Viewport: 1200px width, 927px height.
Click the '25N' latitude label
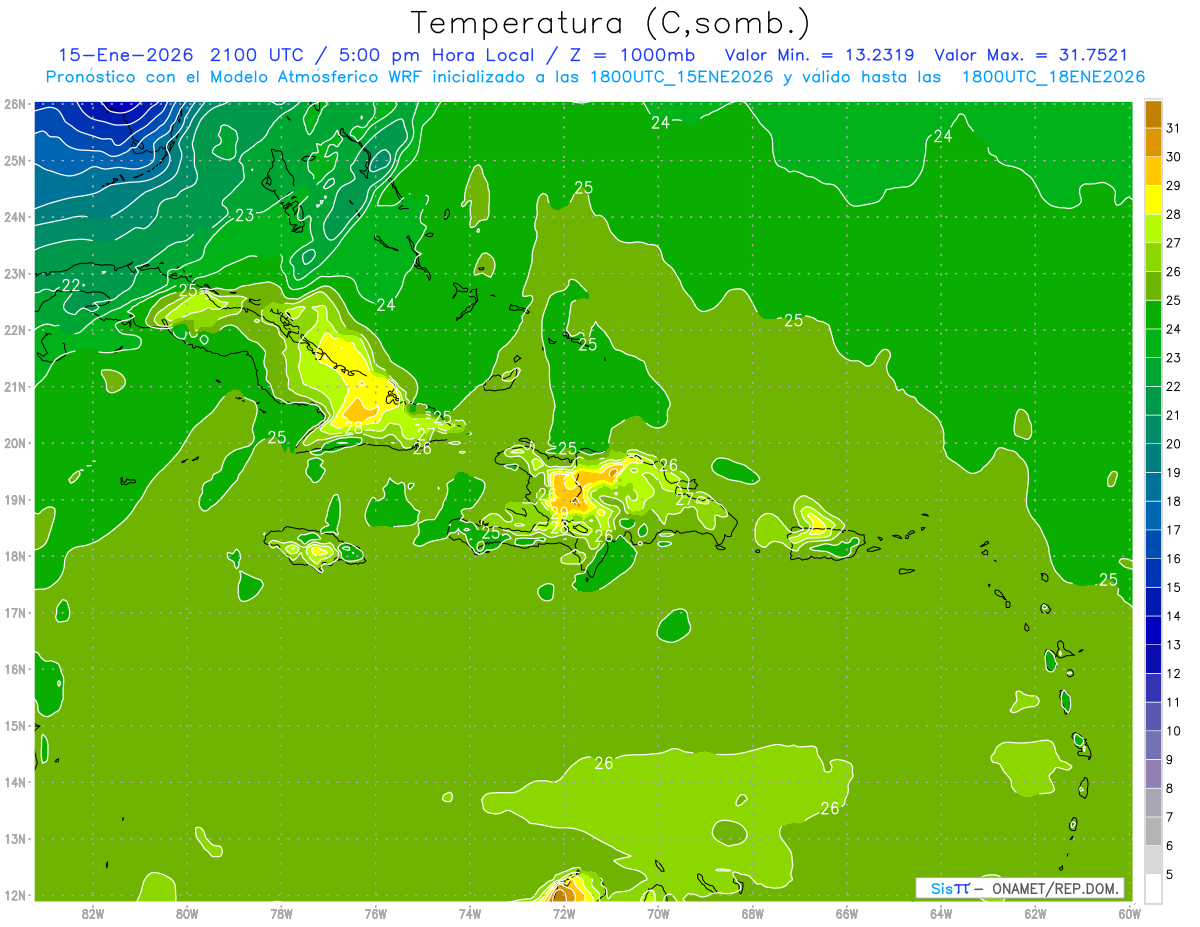14,161
